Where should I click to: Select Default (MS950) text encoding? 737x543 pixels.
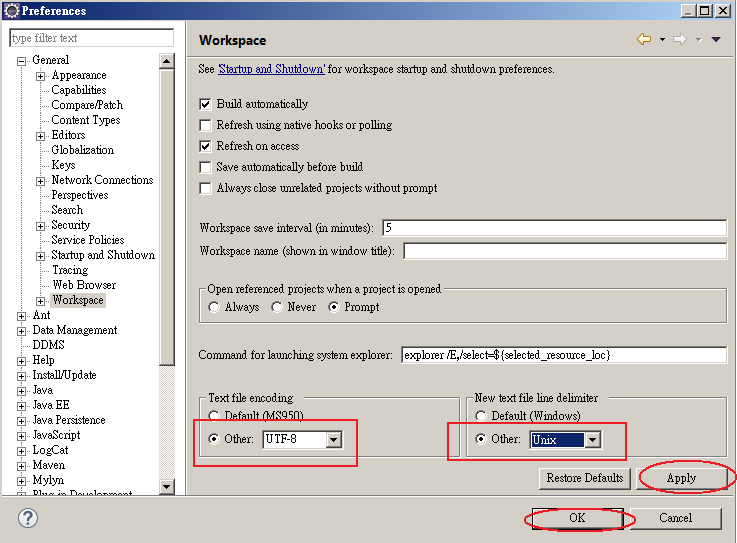click(x=214, y=416)
